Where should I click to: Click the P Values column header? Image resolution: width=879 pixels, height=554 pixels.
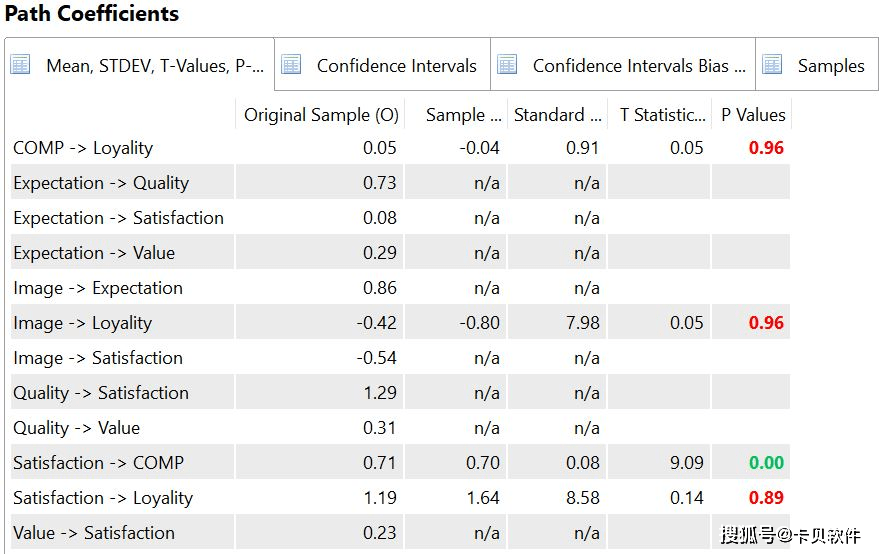tap(753, 115)
